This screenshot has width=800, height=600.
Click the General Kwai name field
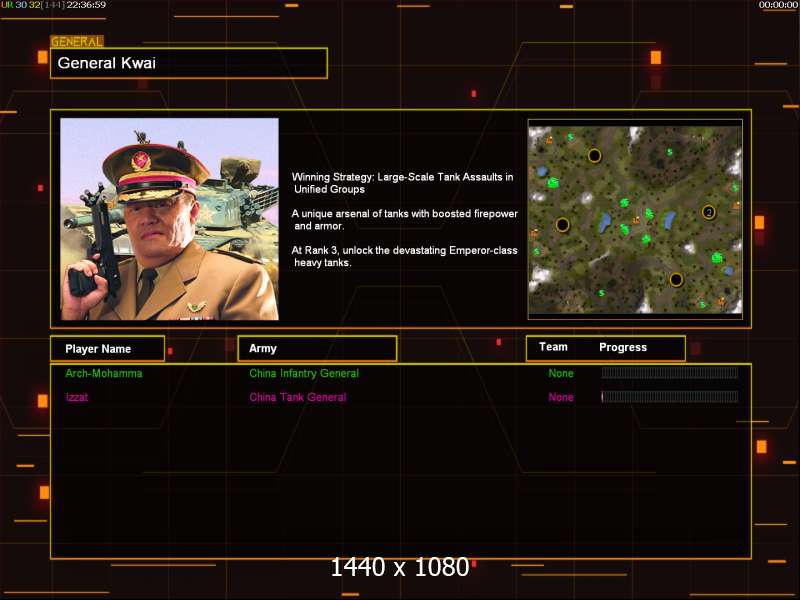(189, 63)
